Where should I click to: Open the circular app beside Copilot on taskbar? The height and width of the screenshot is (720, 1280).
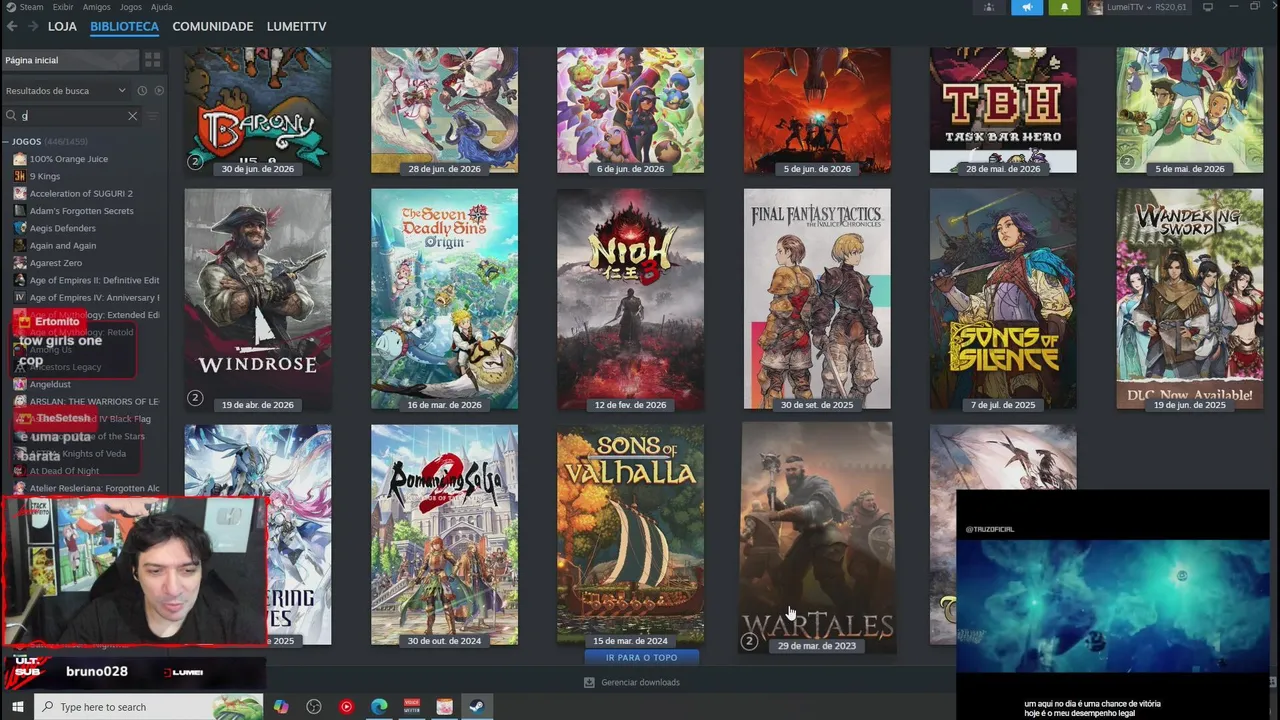[314, 707]
